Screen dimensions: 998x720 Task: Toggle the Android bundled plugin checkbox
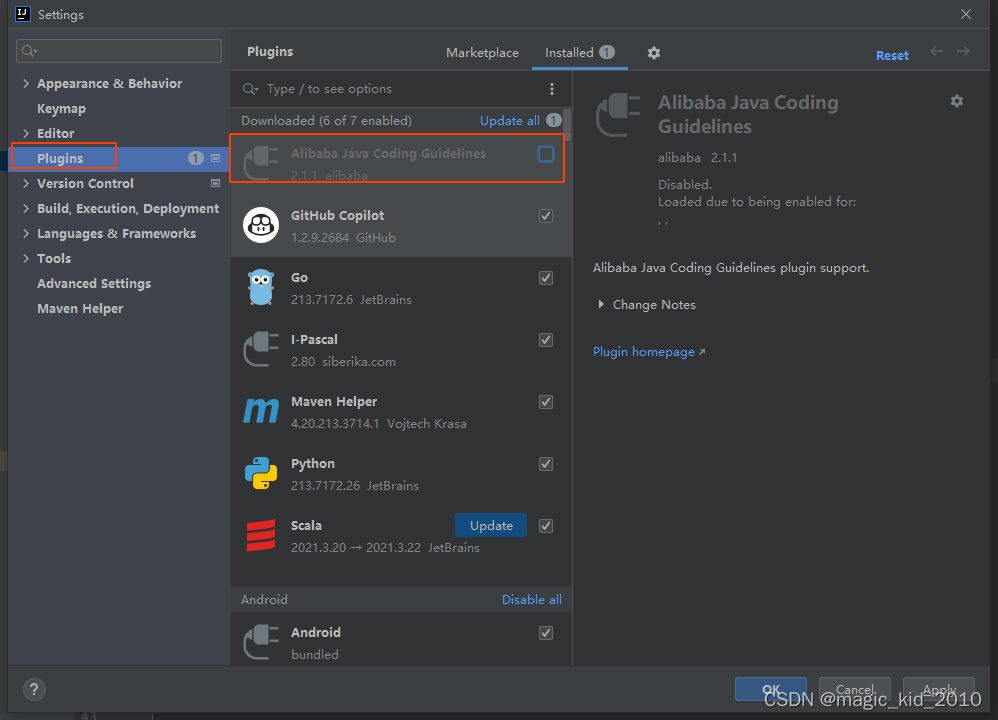(x=546, y=633)
